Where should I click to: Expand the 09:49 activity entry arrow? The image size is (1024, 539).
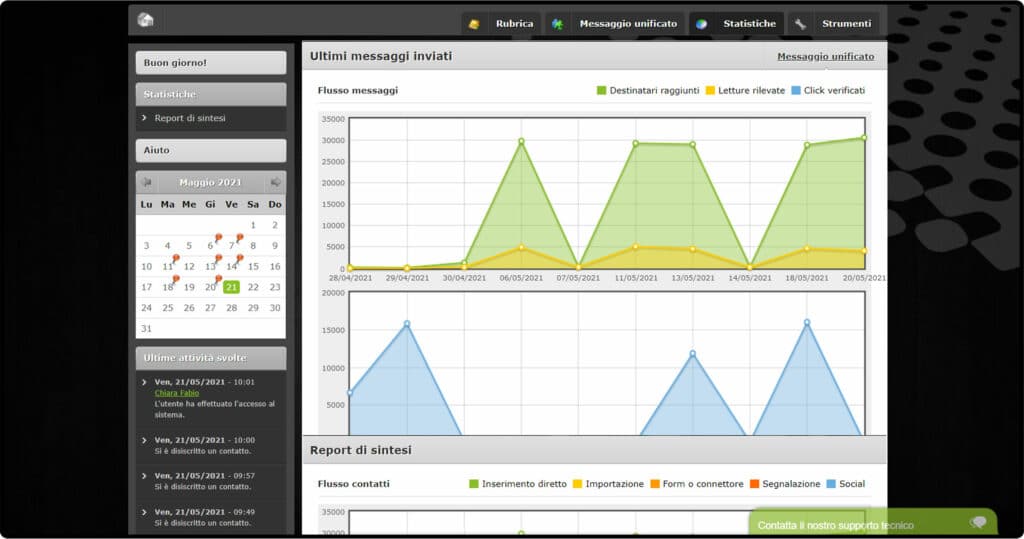point(144,512)
